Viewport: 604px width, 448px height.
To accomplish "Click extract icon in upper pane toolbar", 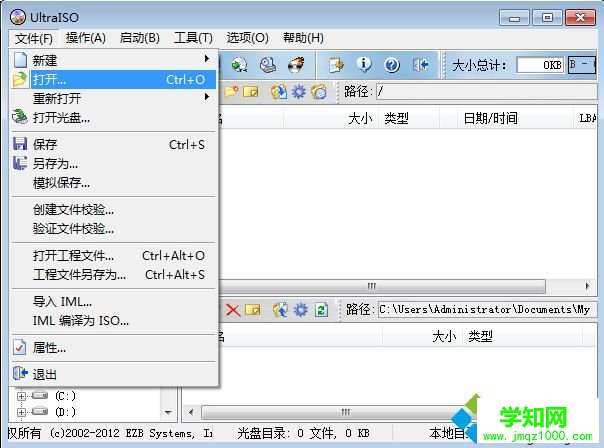I will tap(279, 92).
